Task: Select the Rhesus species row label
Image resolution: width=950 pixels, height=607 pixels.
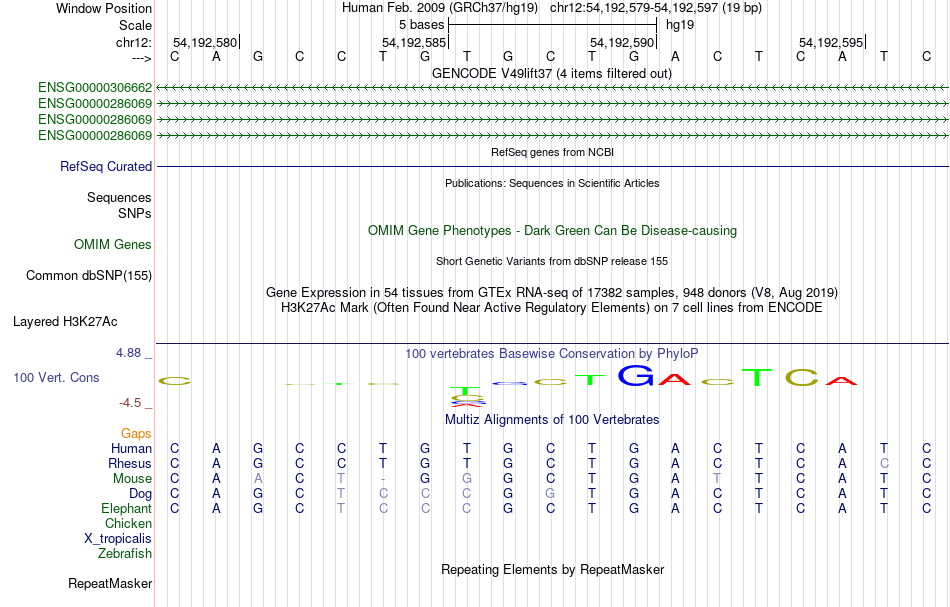Action: click(x=130, y=464)
